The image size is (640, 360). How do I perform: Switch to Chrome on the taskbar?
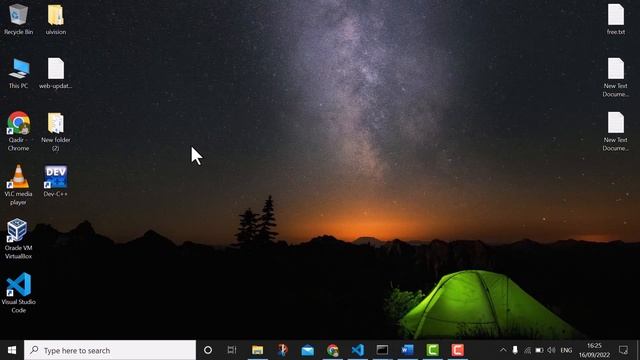click(333, 350)
